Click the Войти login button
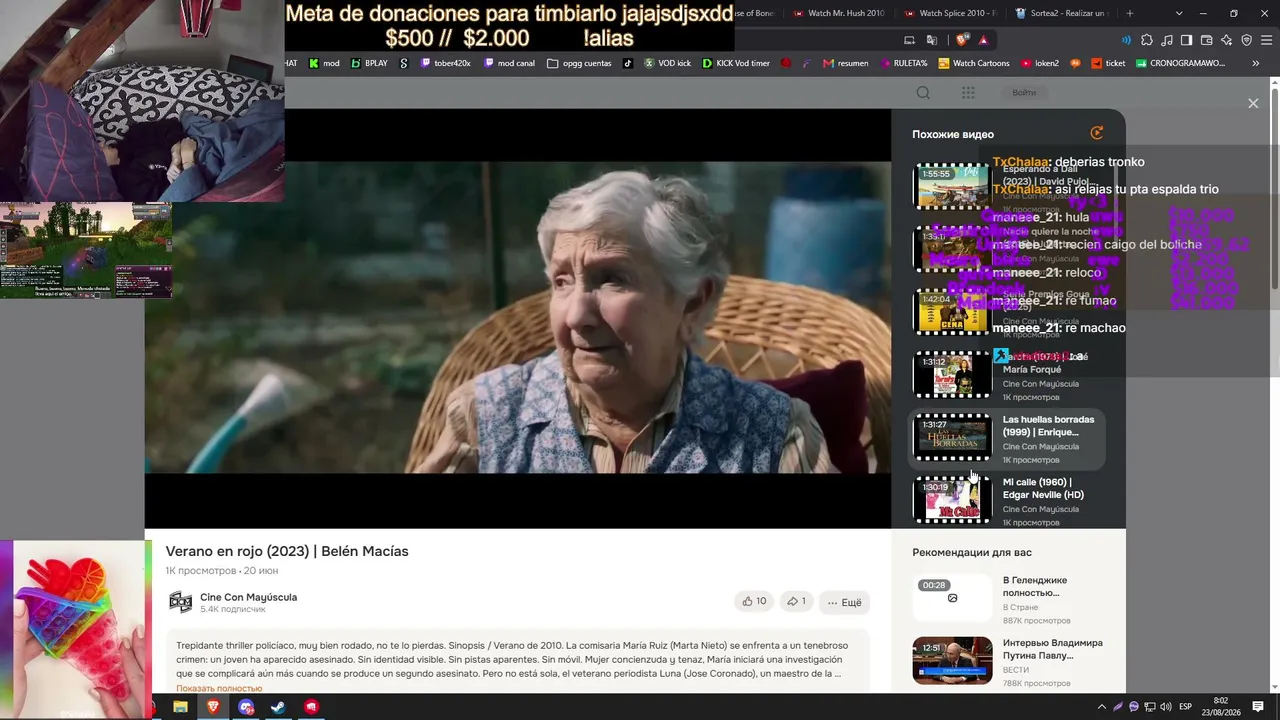Viewport: 1280px width, 720px height. click(x=1024, y=93)
